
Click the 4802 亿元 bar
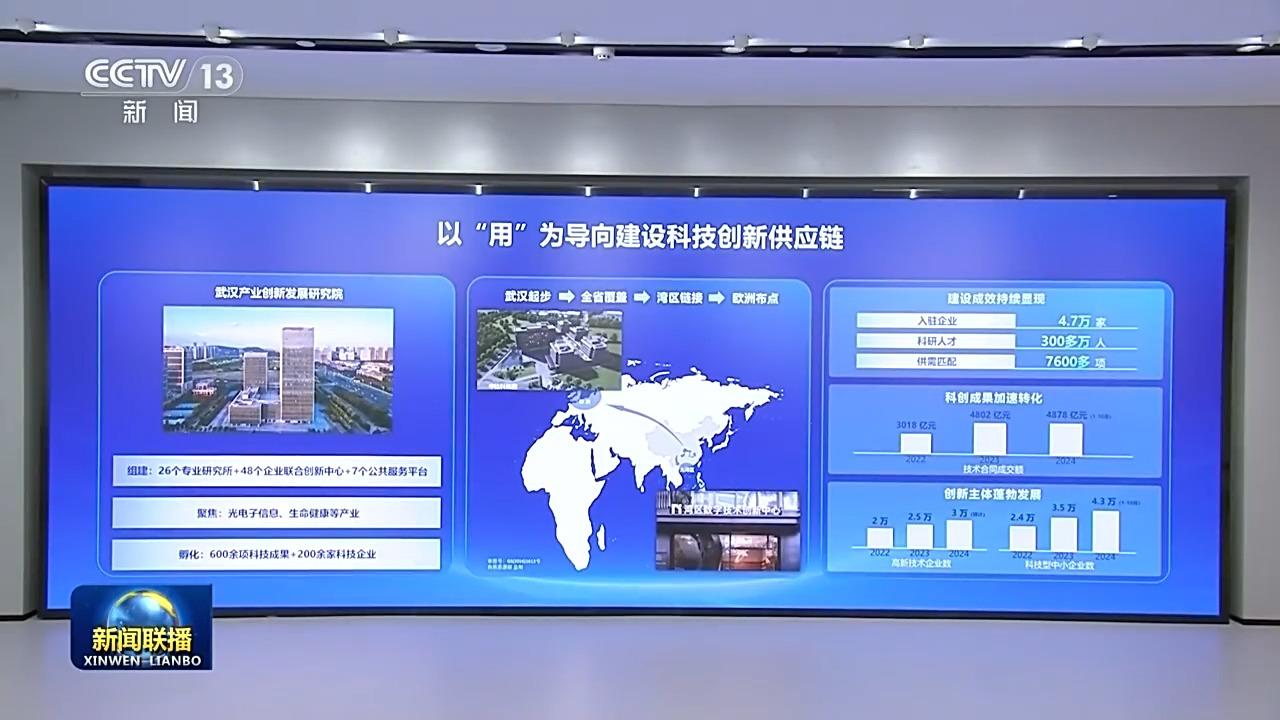click(x=990, y=438)
